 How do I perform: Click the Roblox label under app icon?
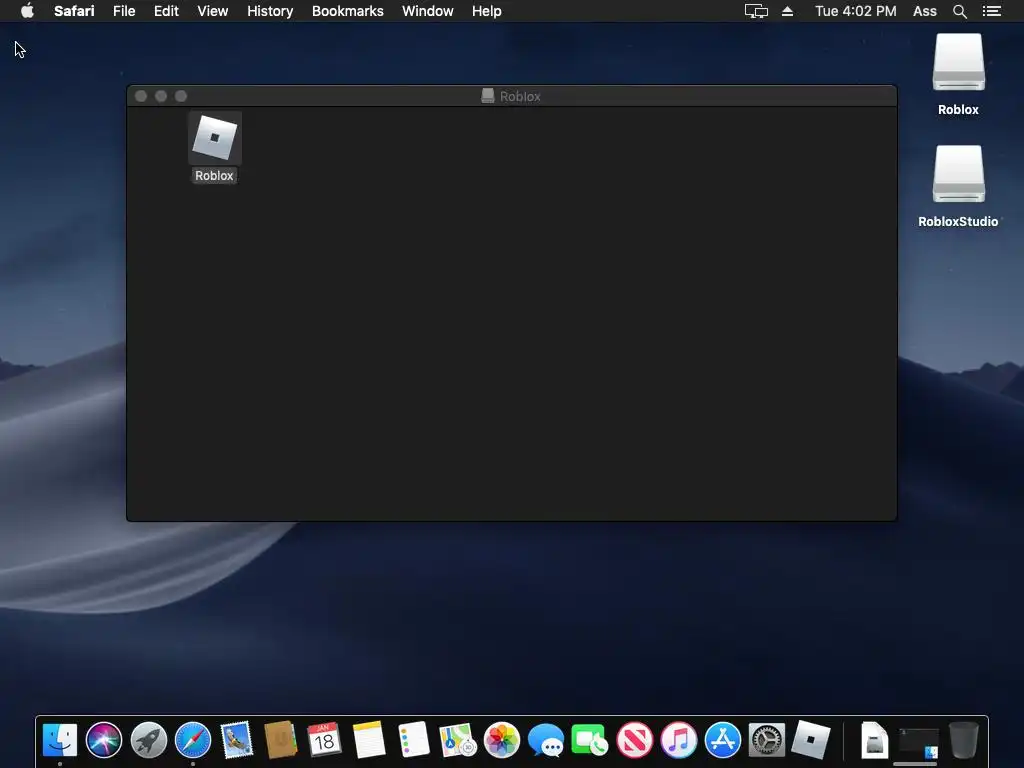214,176
